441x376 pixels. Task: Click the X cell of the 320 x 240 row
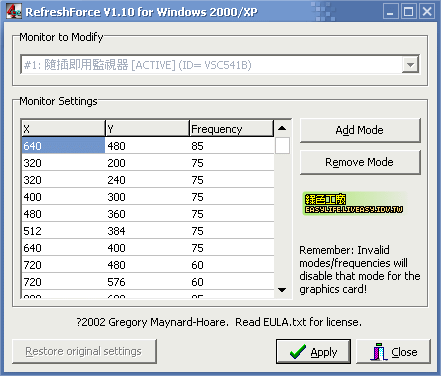pyautogui.click(x=63, y=180)
